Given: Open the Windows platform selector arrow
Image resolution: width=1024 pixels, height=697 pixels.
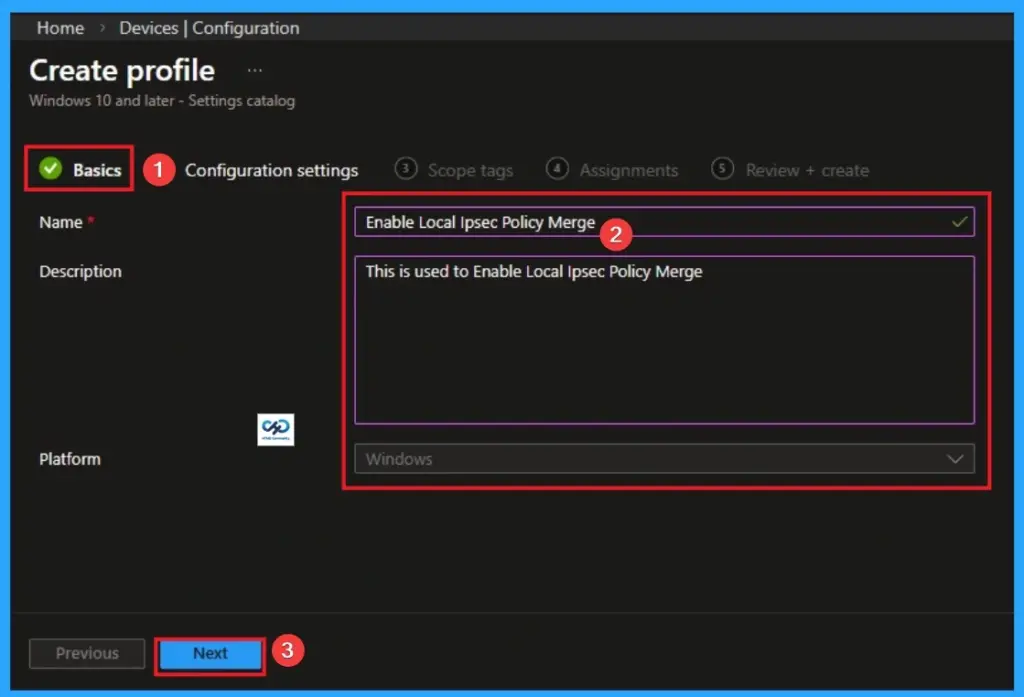Looking at the screenshot, I should (x=957, y=458).
